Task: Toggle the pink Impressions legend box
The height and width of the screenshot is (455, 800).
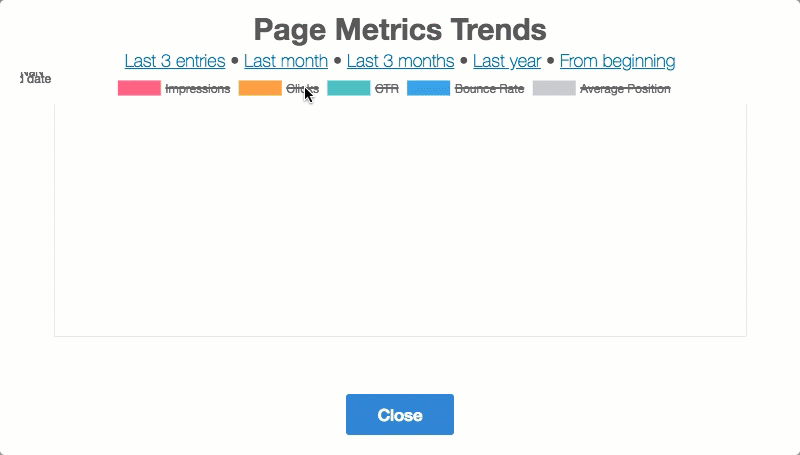Action: click(139, 88)
